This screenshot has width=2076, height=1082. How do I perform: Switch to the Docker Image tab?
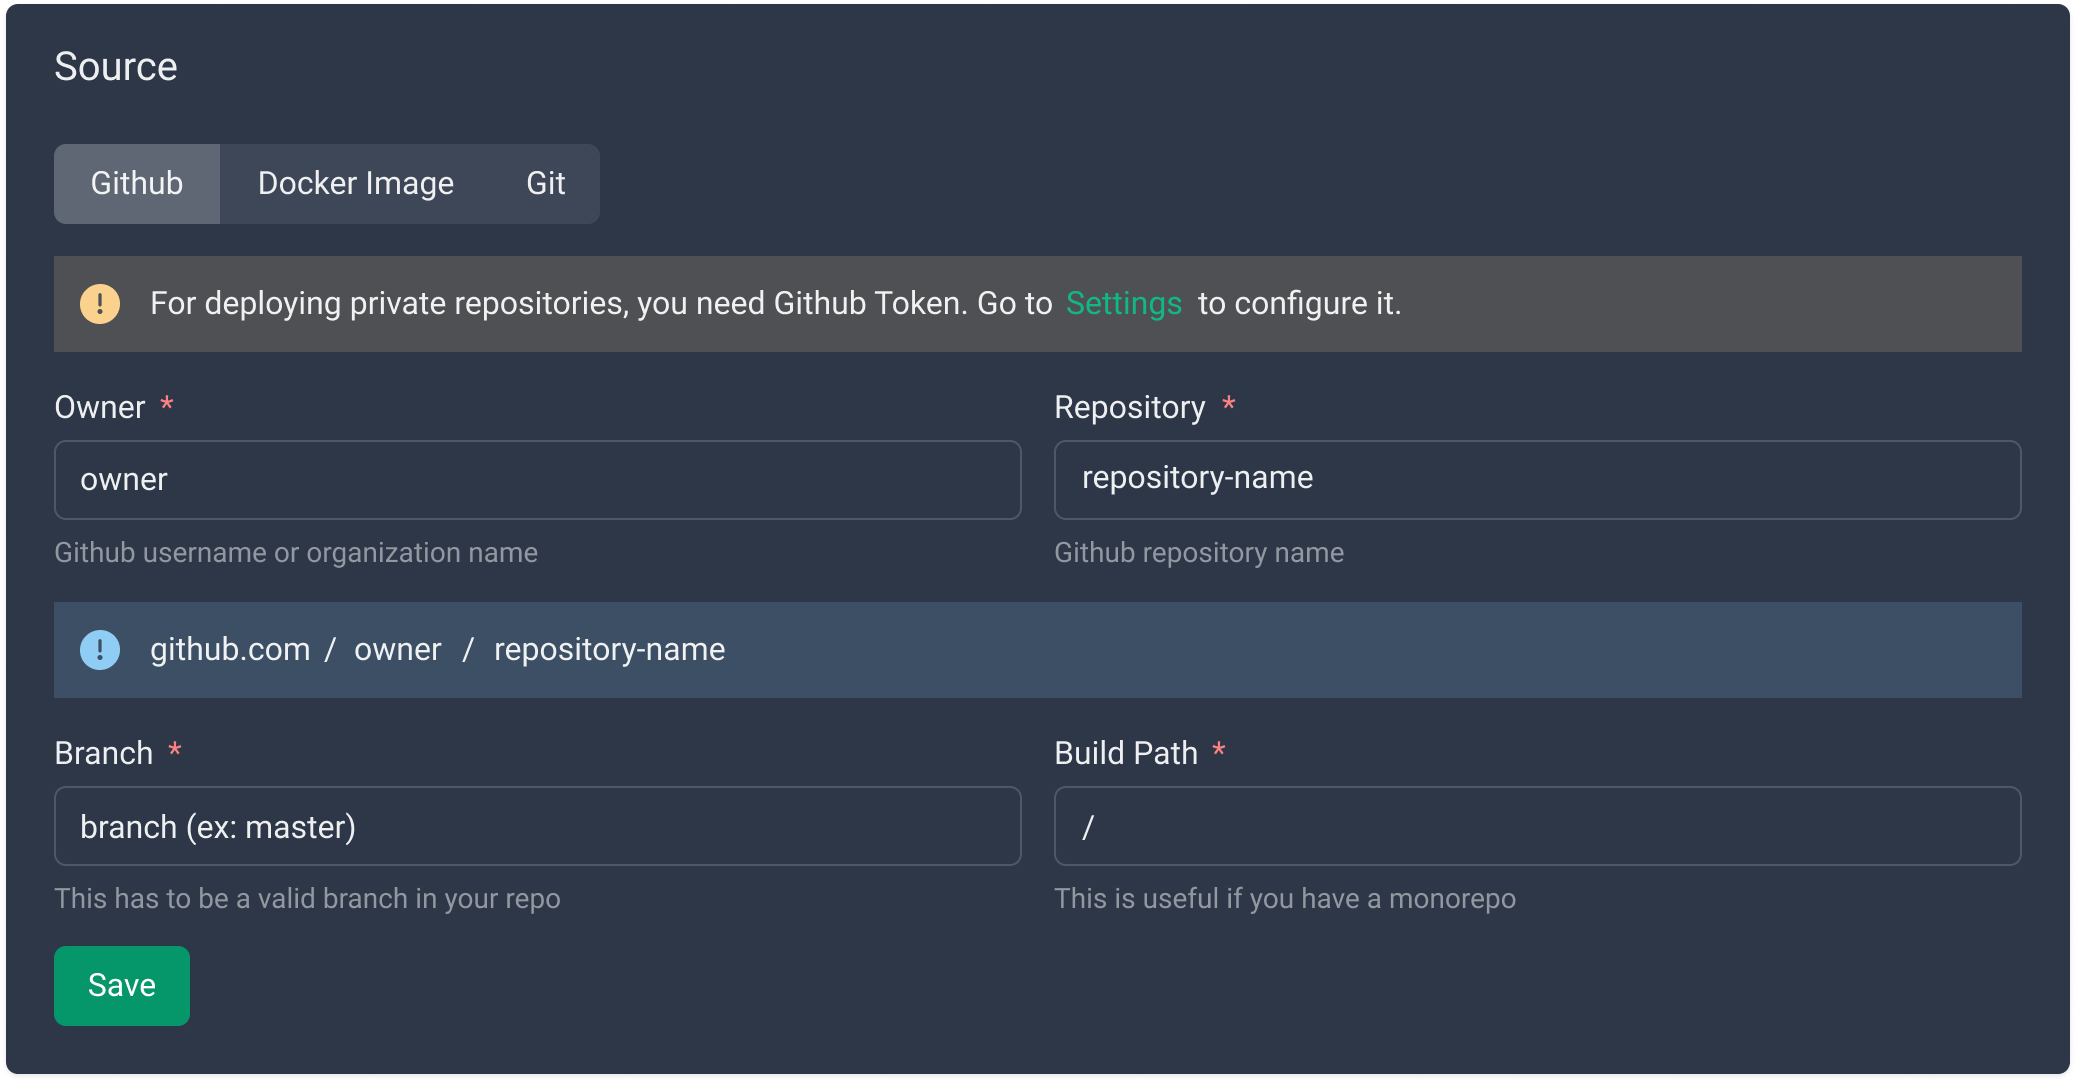click(x=355, y=183)
